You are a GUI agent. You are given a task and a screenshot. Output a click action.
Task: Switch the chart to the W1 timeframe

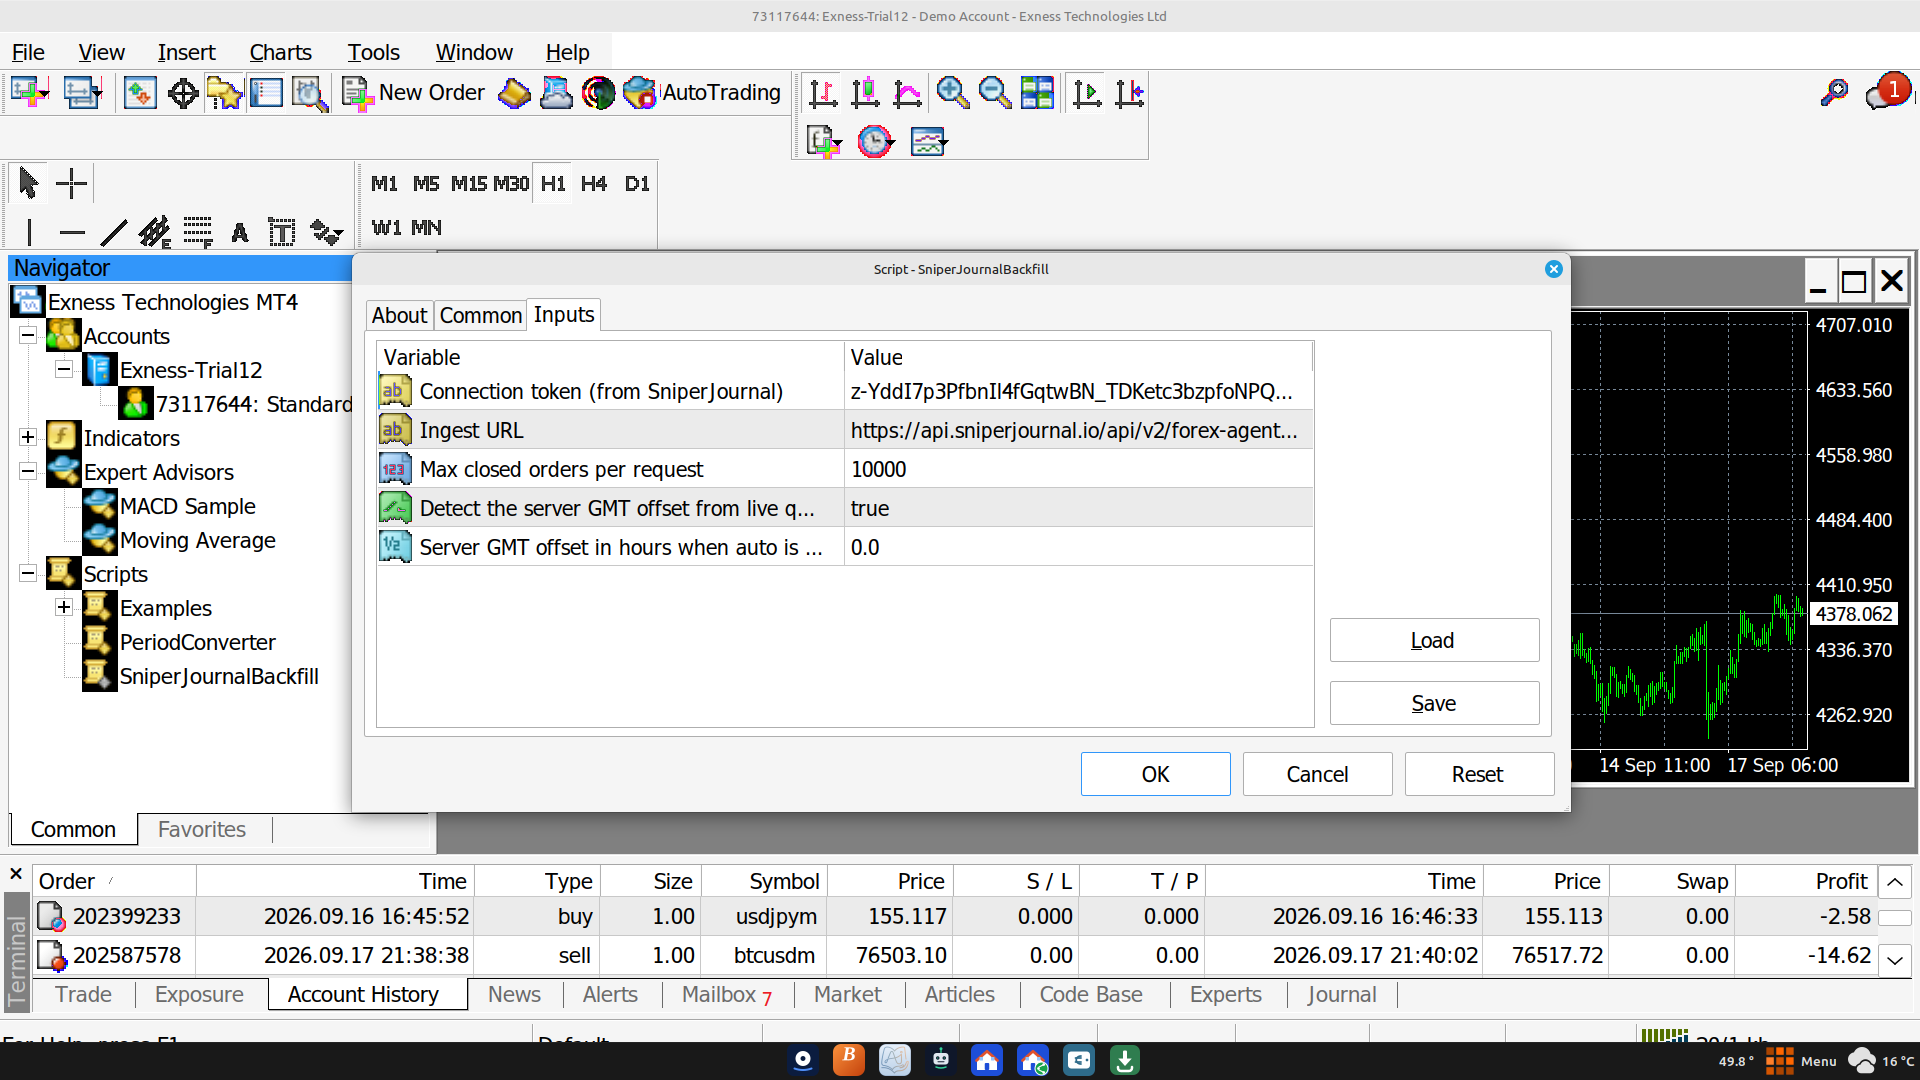[x=387, y=228]
